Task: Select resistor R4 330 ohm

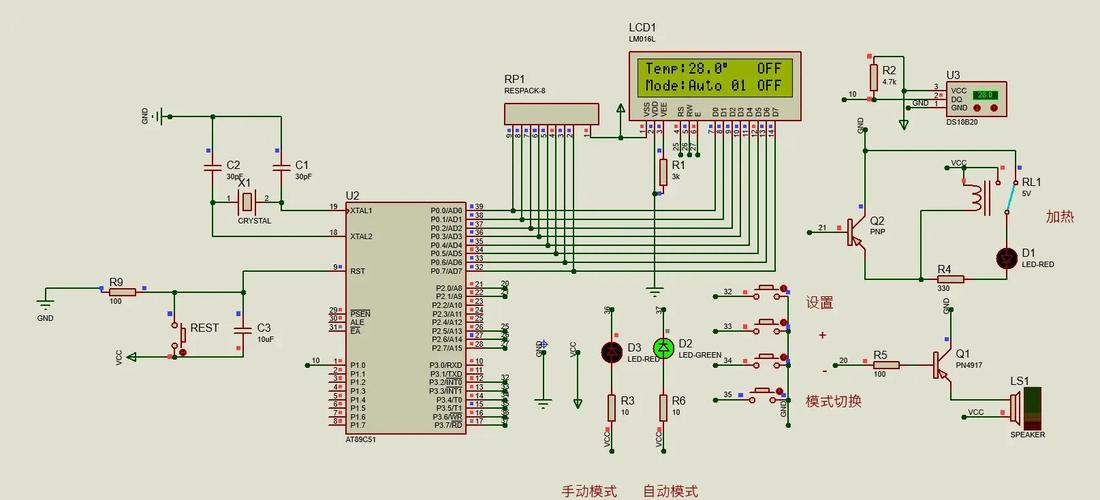Action: 951,278
